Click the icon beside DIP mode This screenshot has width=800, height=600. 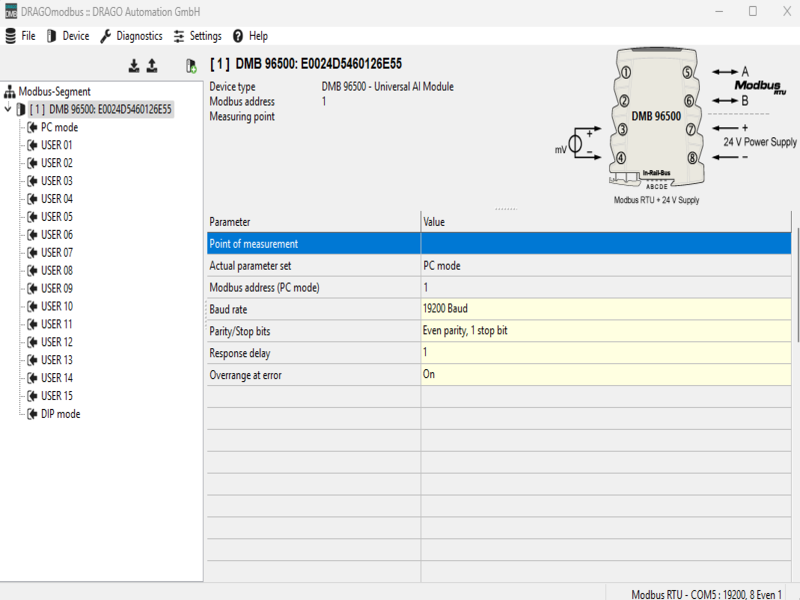click(x=32, y=414)
